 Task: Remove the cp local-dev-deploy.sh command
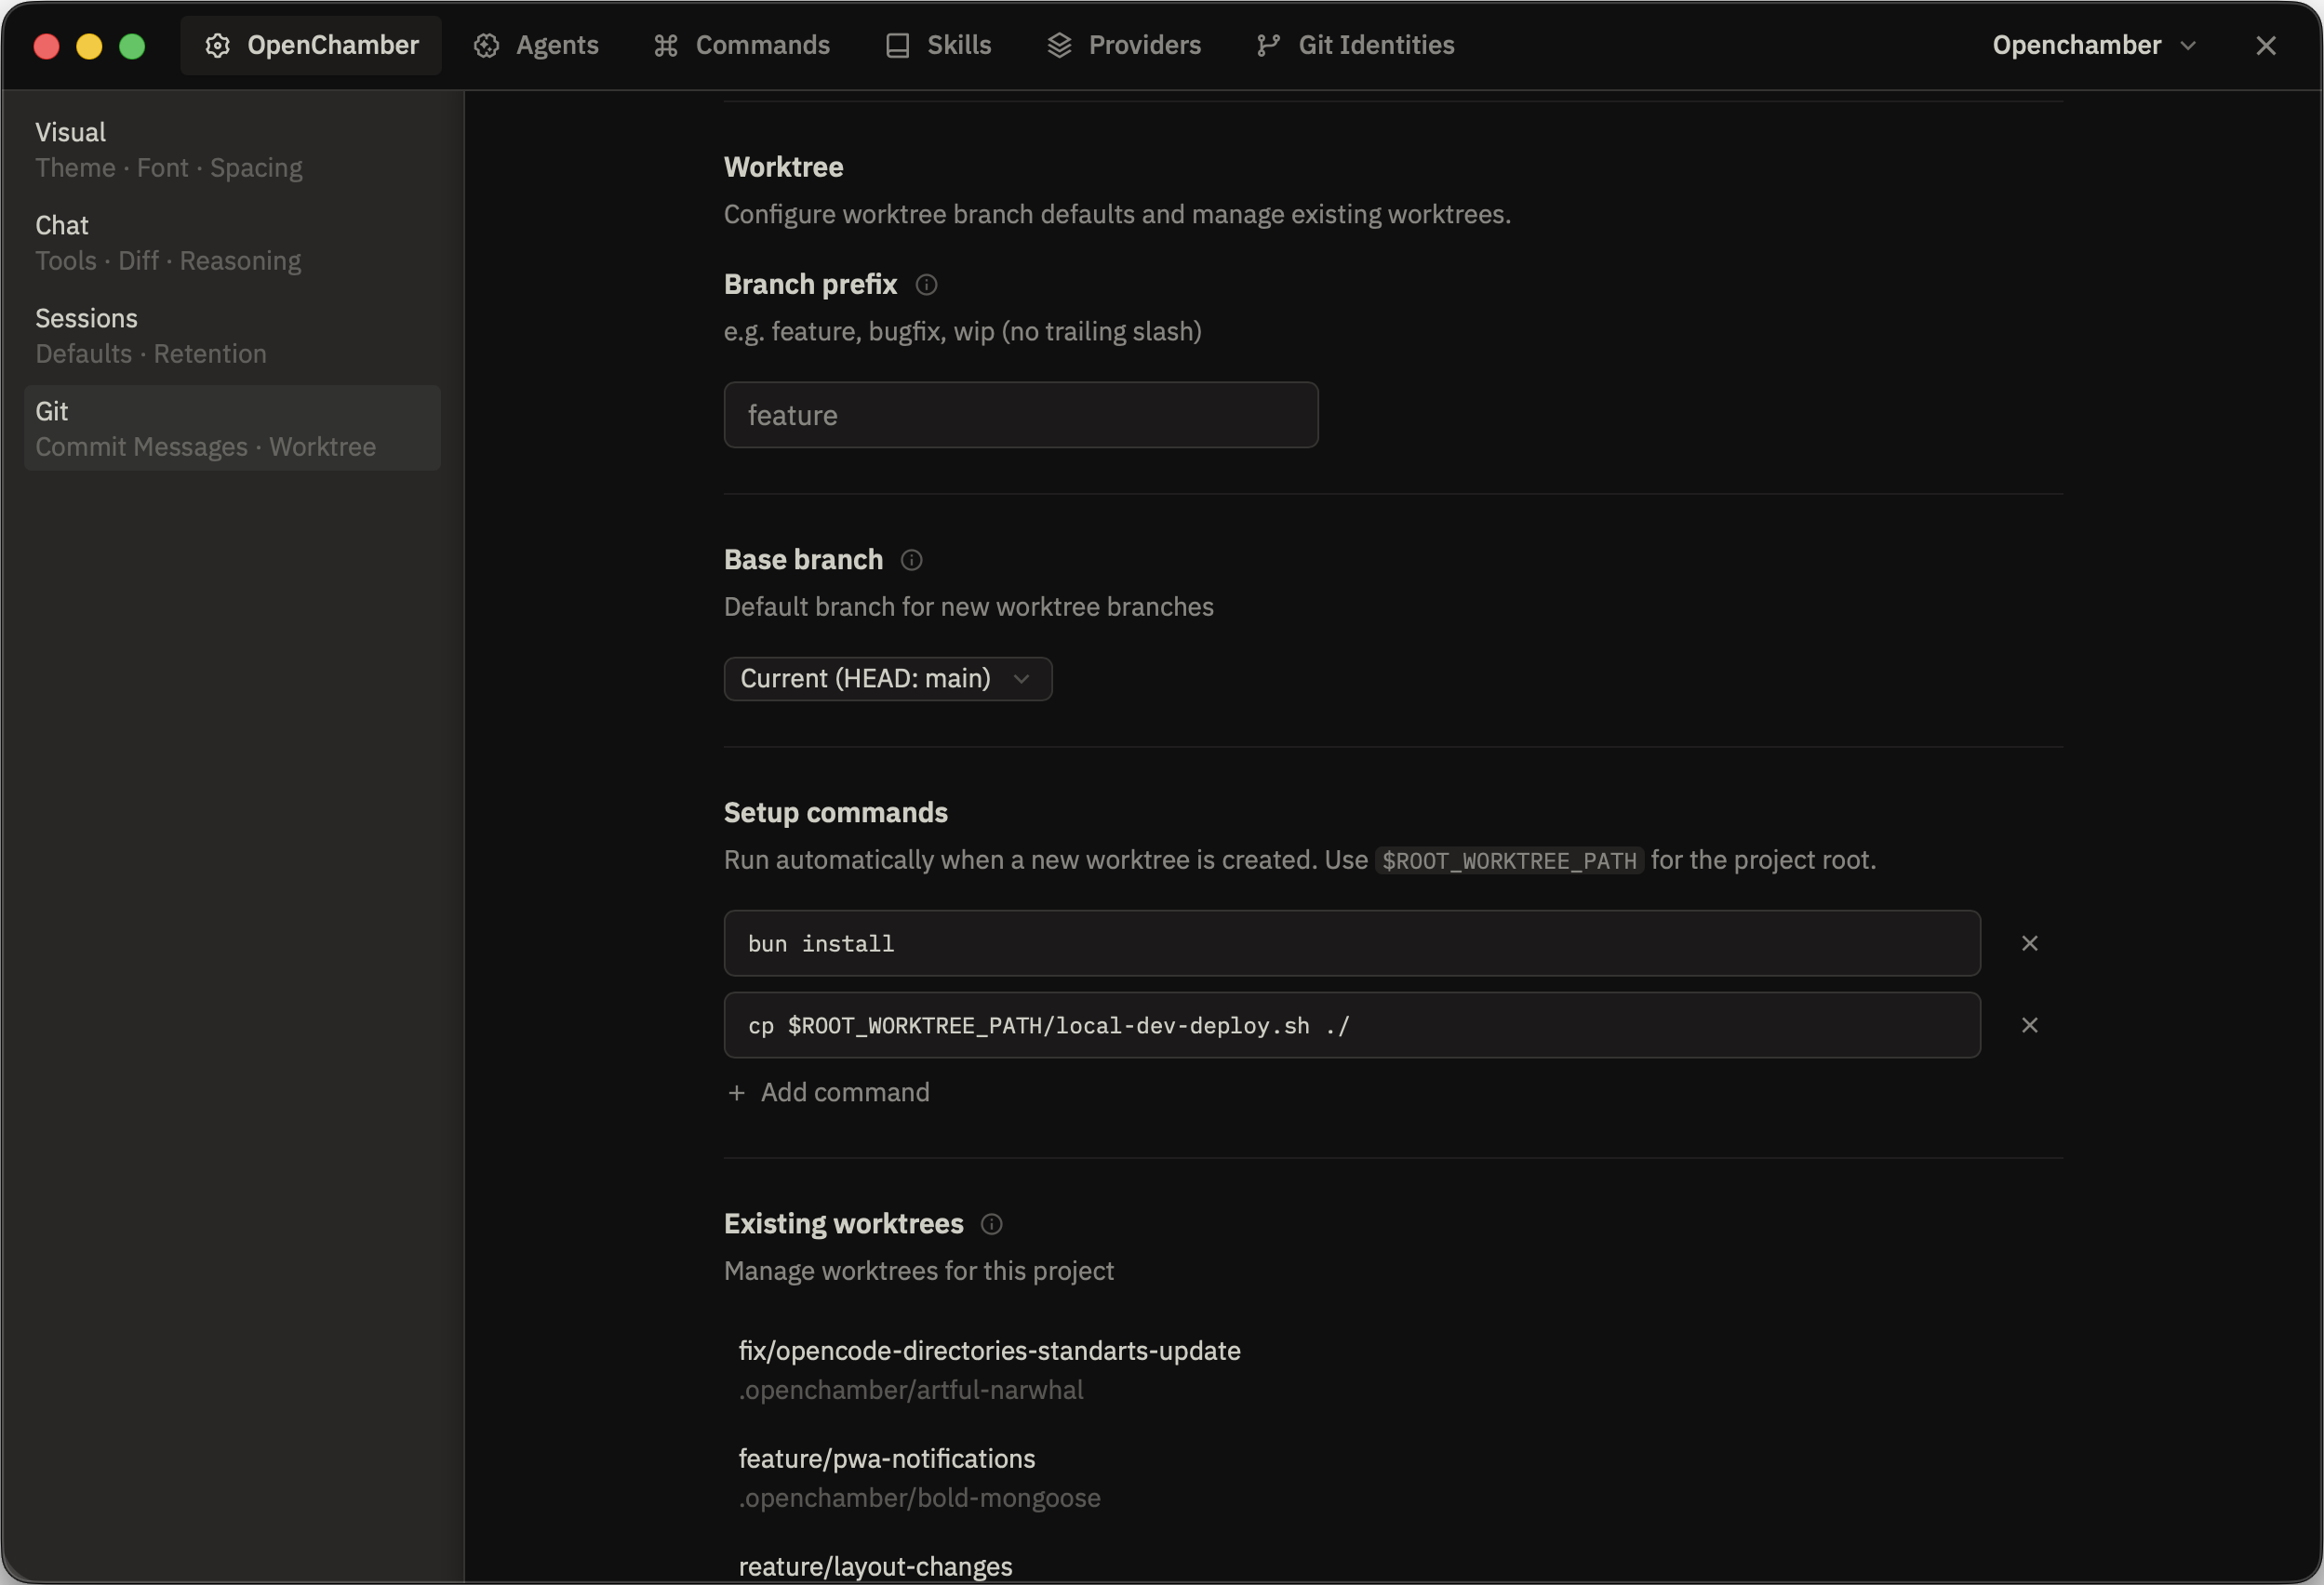click(2029, 1026)
